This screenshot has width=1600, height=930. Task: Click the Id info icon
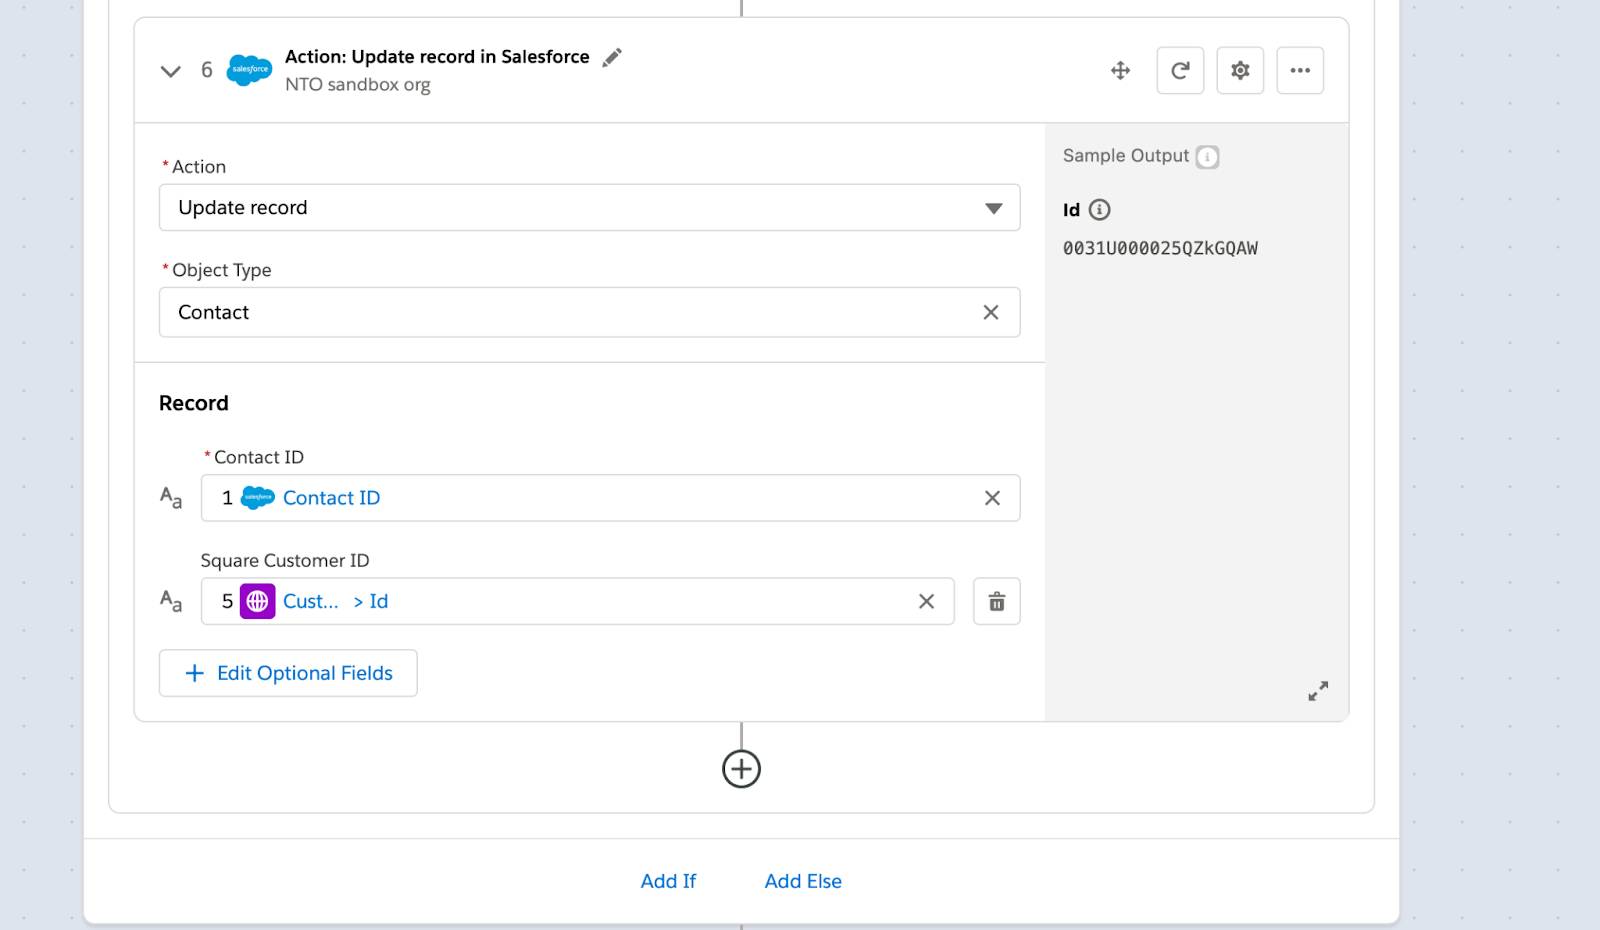1099,210
